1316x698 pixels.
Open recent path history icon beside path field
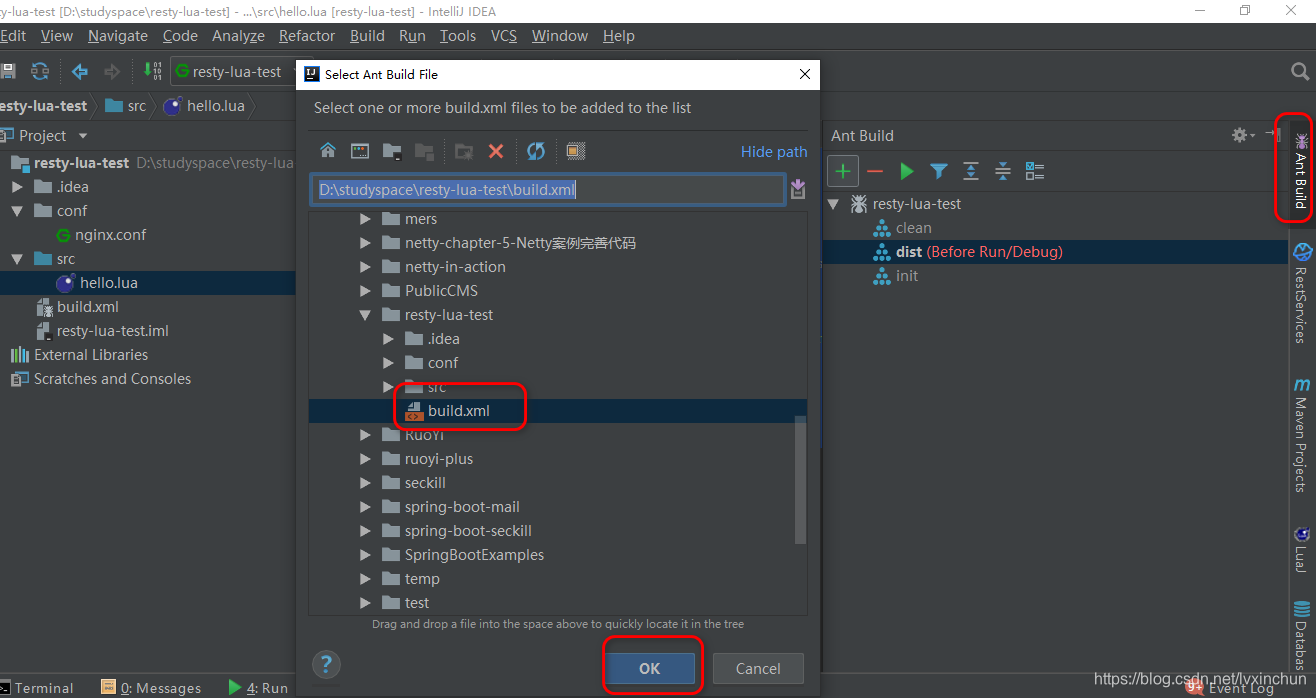click(x=798, y=189)
